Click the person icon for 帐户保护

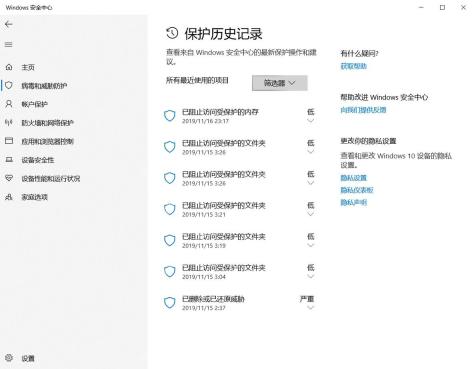pos(9,104)
